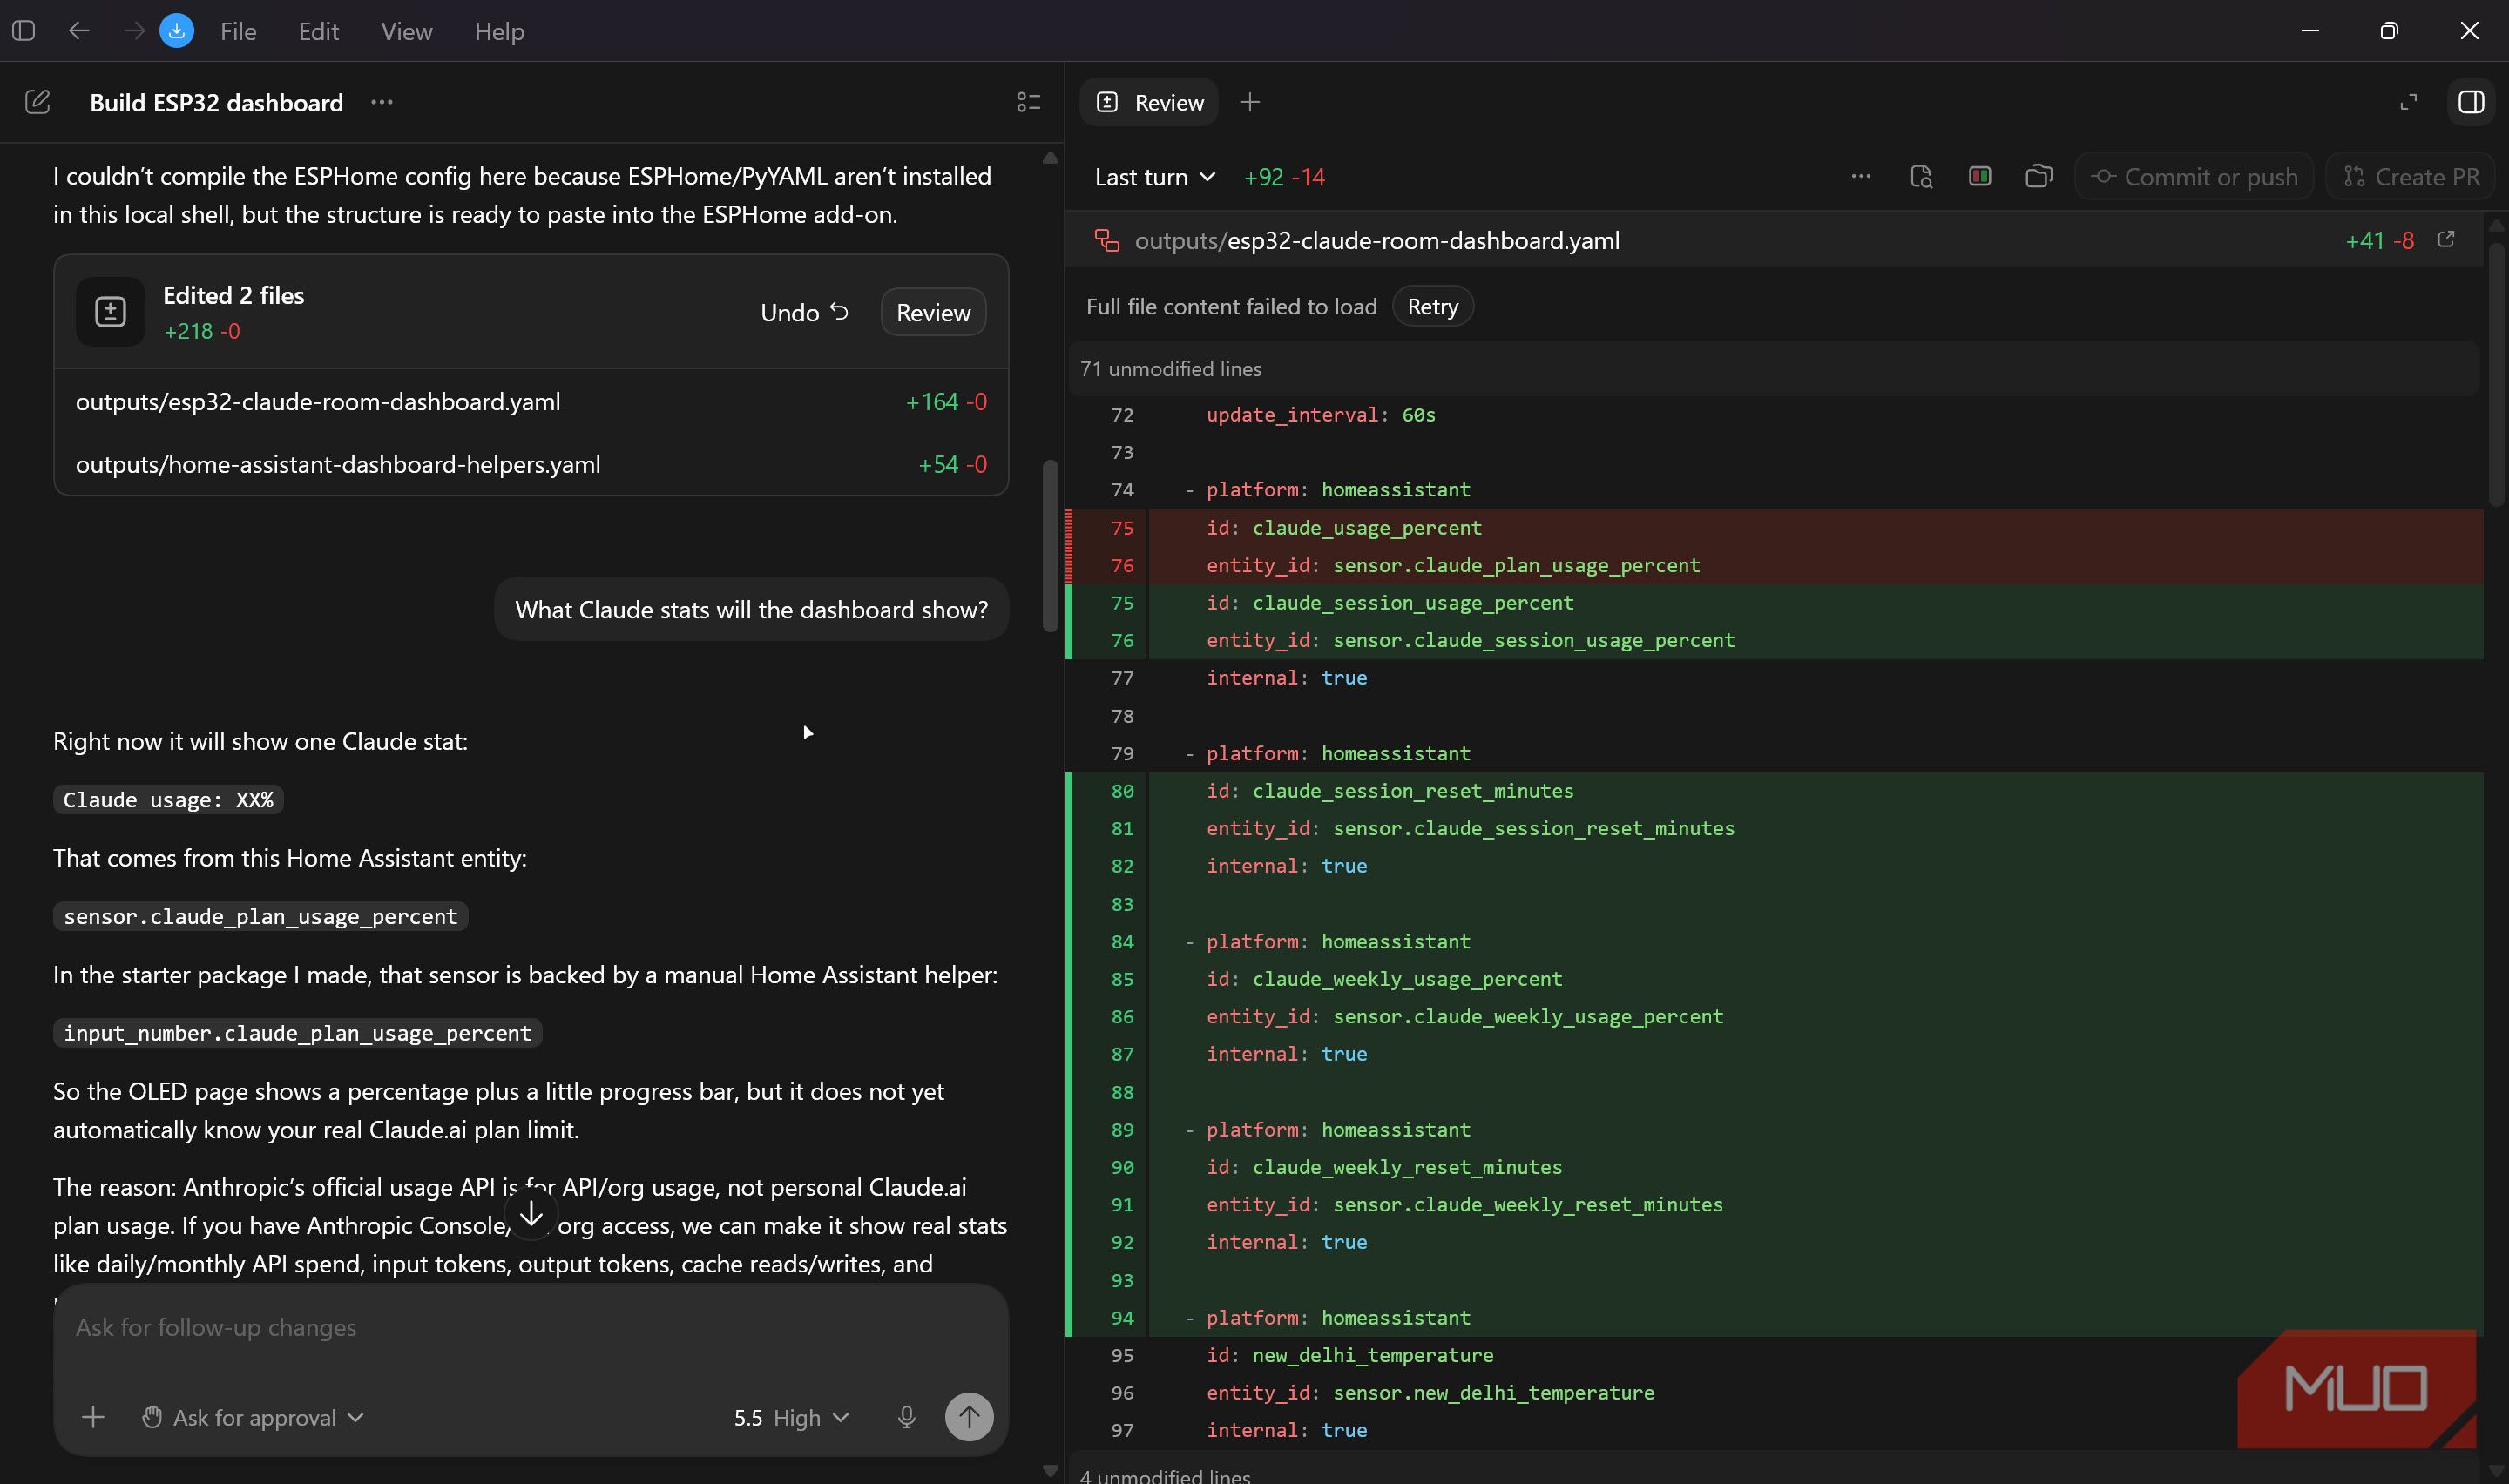This screenshot has height=1484, width=2509.
Task: Start voice input with microphone icon
Action: click(x=906, y=1417)
